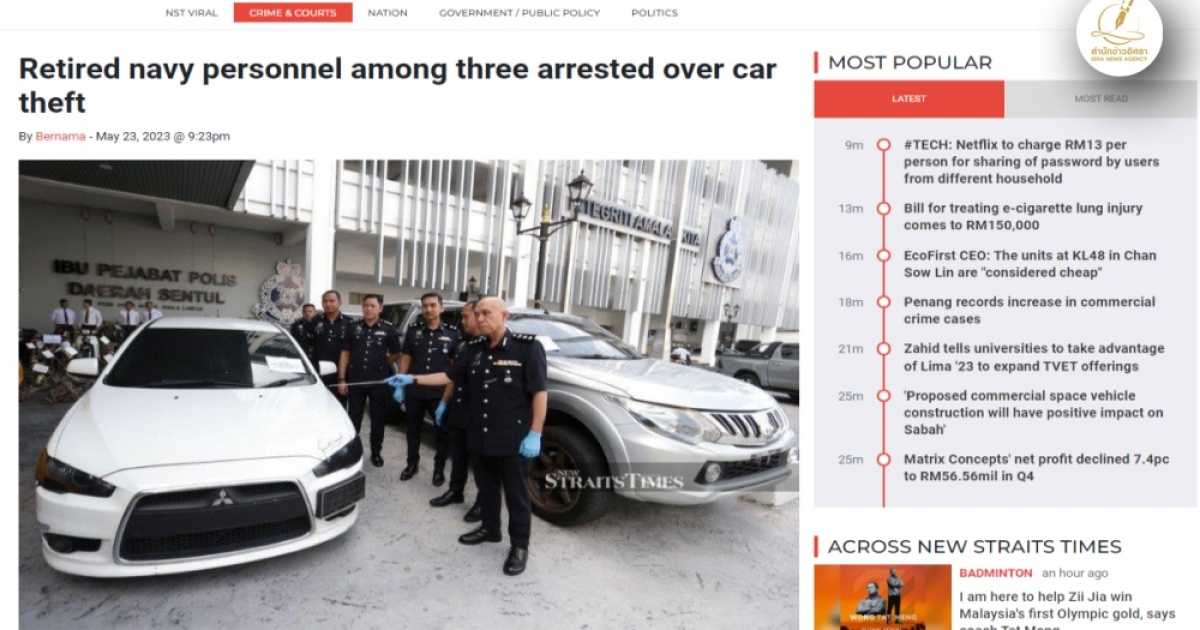
Task: Read the EcoFirst CEO KL48 article
Action: coord(1029,264)
